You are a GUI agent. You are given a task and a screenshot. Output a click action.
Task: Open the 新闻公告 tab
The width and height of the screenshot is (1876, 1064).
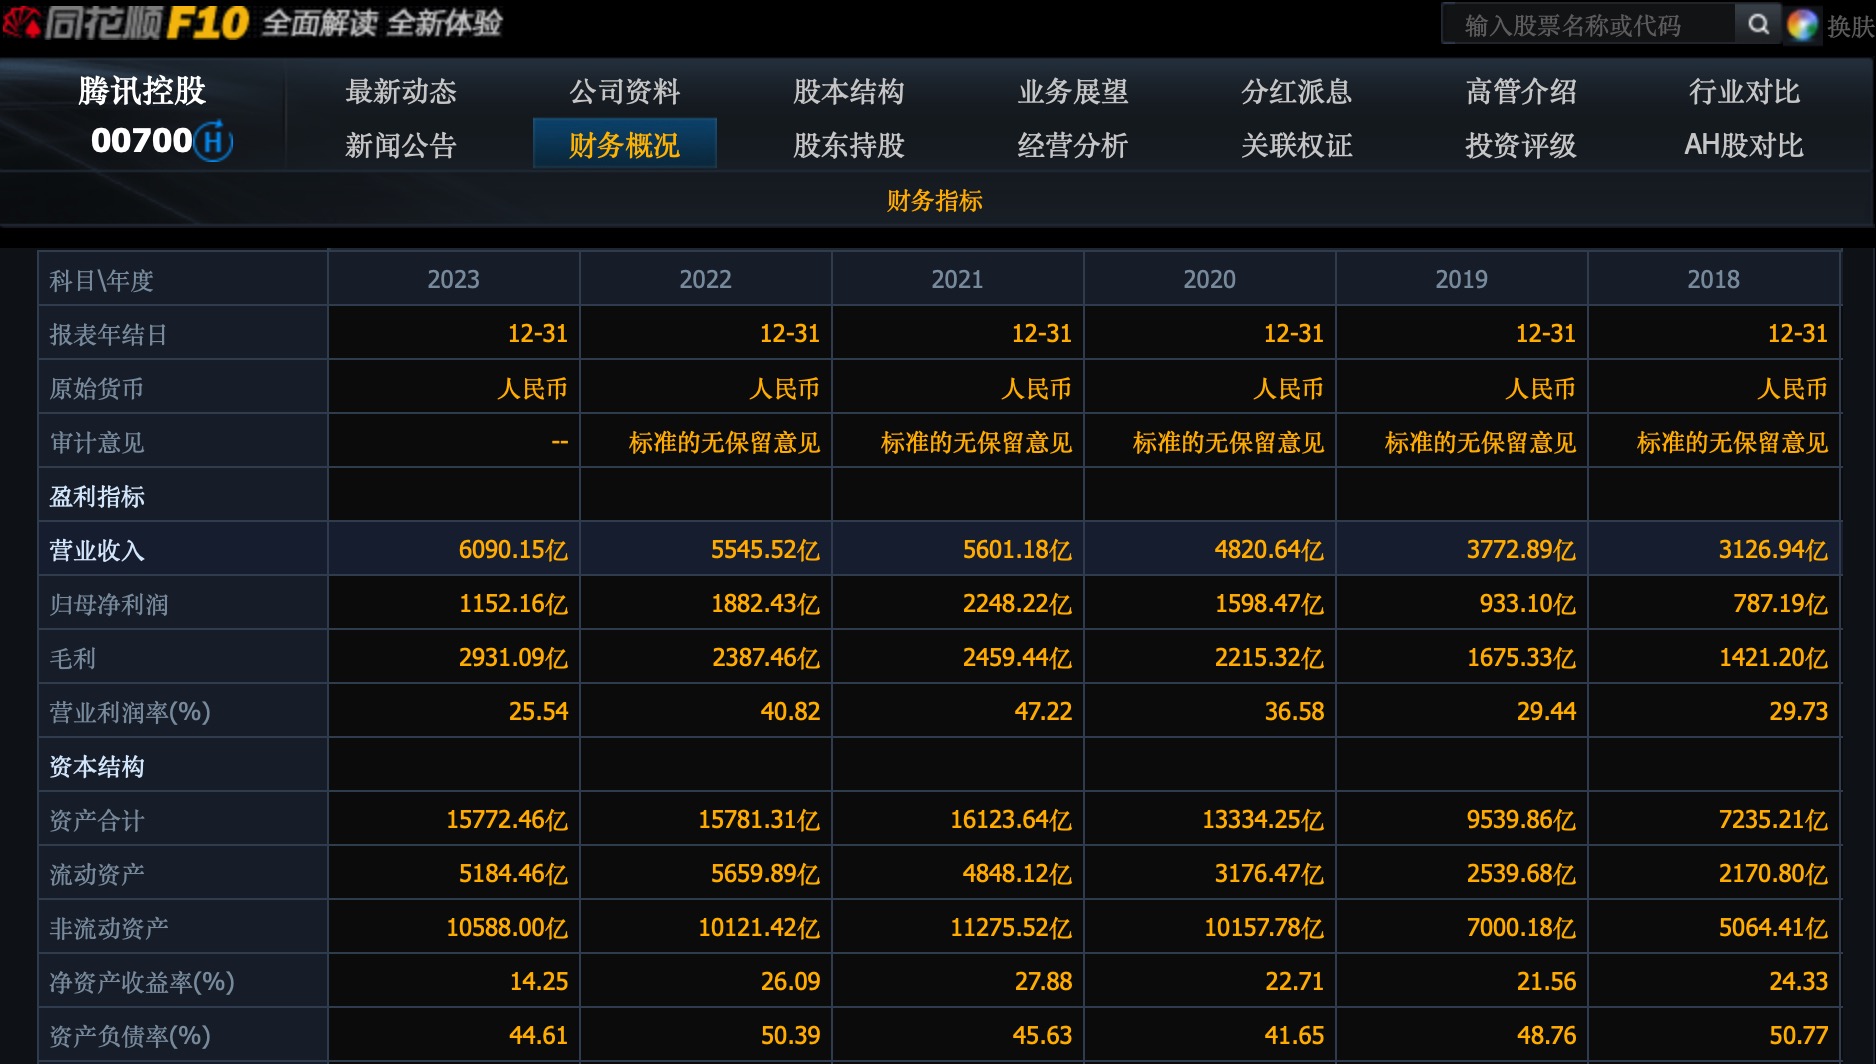tap(402, 146)
